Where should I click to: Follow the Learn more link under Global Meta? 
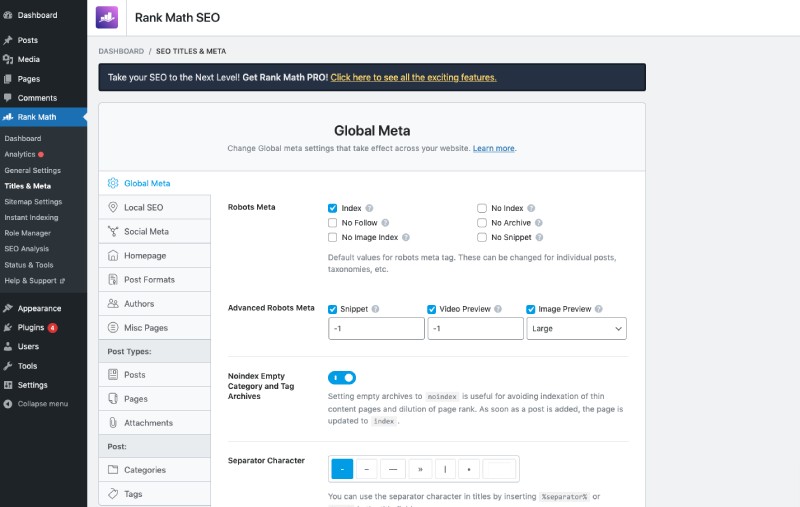(x=493, y=148)
